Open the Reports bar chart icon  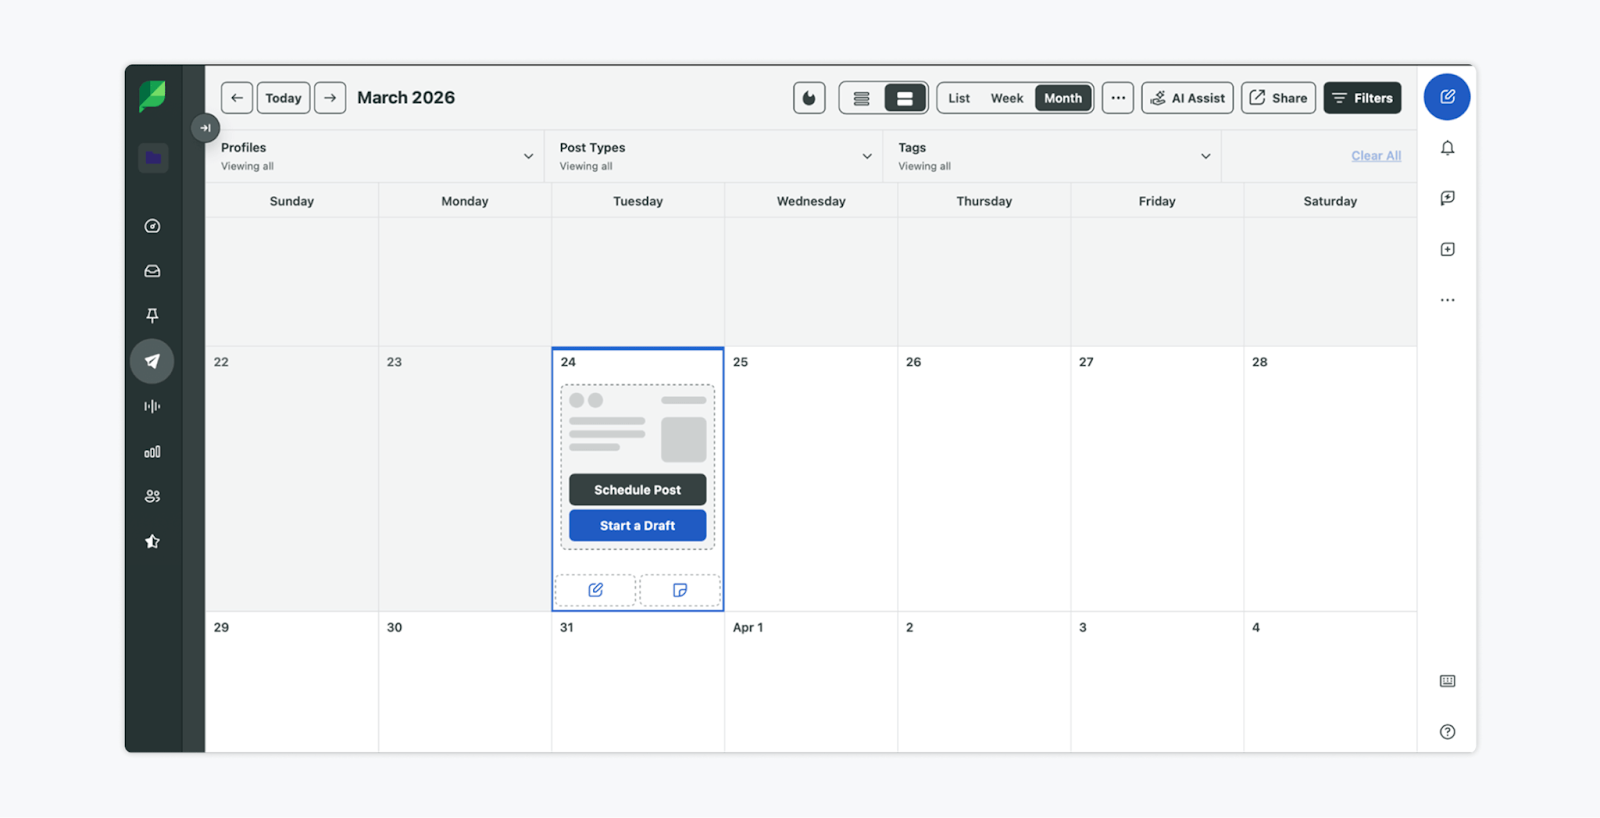tap(152, 452)
